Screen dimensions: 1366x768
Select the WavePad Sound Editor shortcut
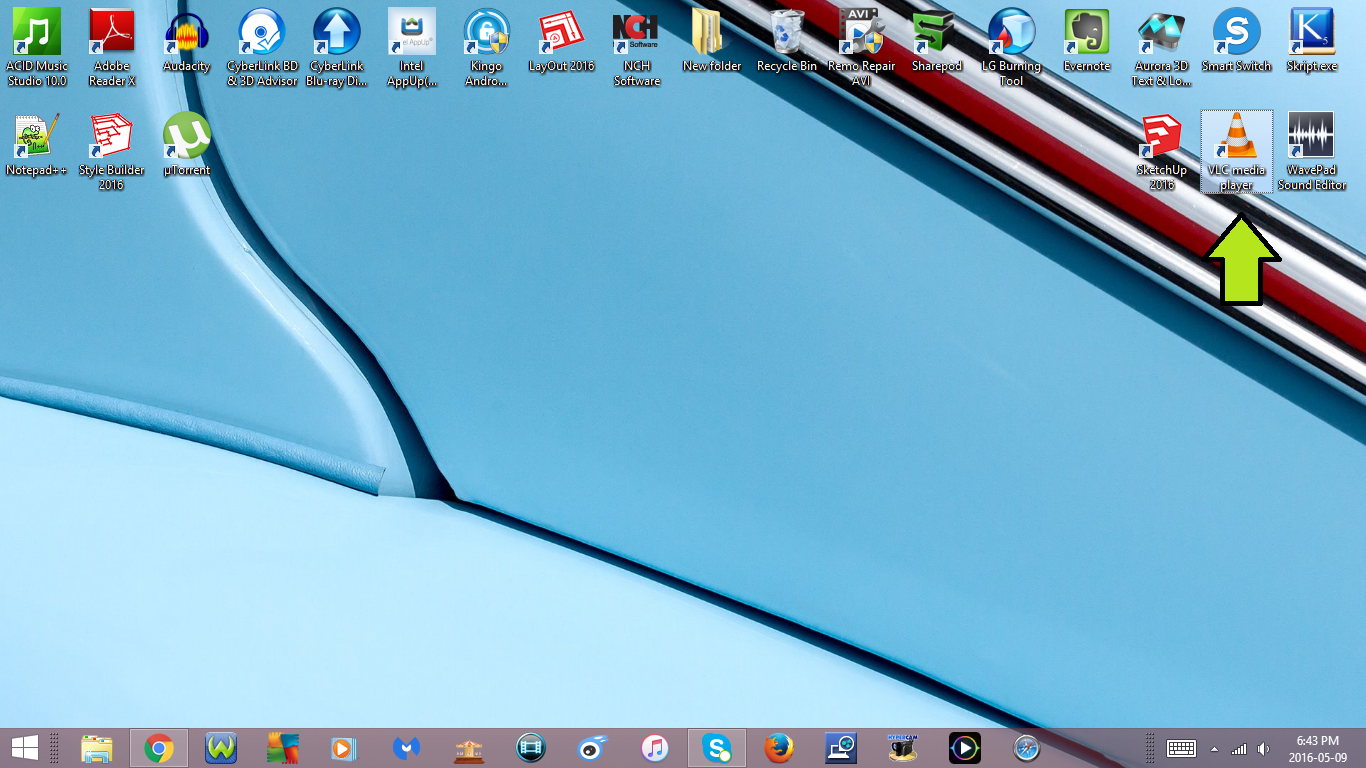click(1312, 152)
